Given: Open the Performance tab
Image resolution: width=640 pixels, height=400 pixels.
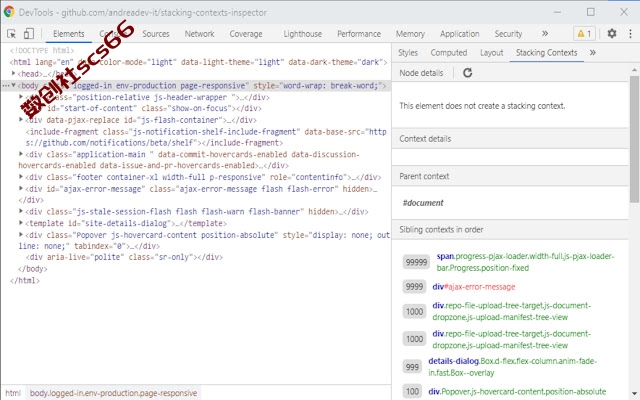Looking at the screenshot, I should coord(359,34).
